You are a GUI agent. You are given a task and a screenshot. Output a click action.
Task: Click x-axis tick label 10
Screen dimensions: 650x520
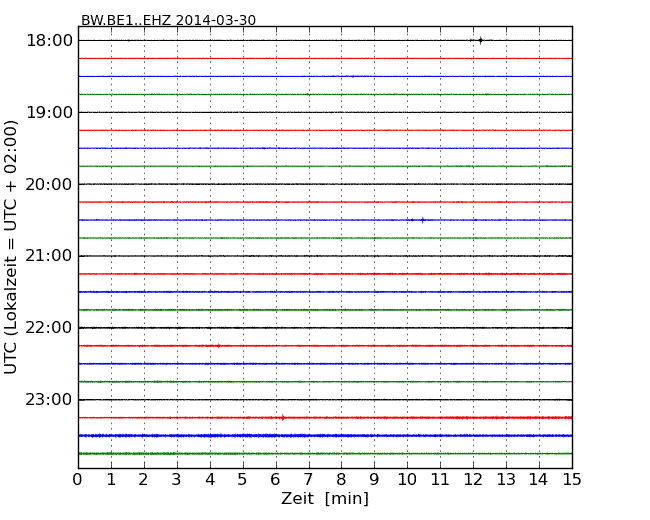pos(407,479)
